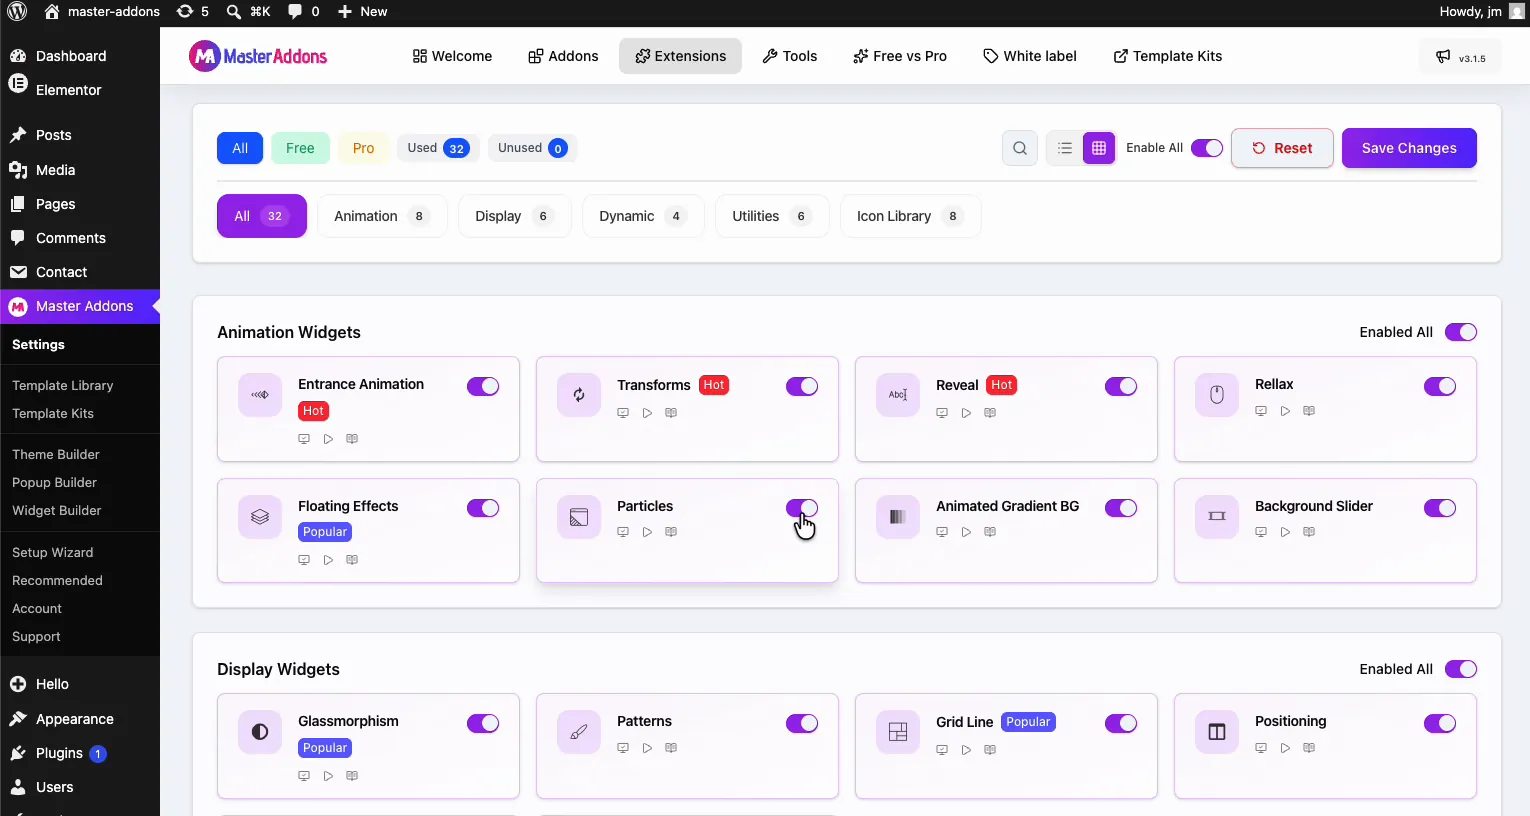
Task: Click the Entrance Animation widget icon
Action: click(260, 395)
